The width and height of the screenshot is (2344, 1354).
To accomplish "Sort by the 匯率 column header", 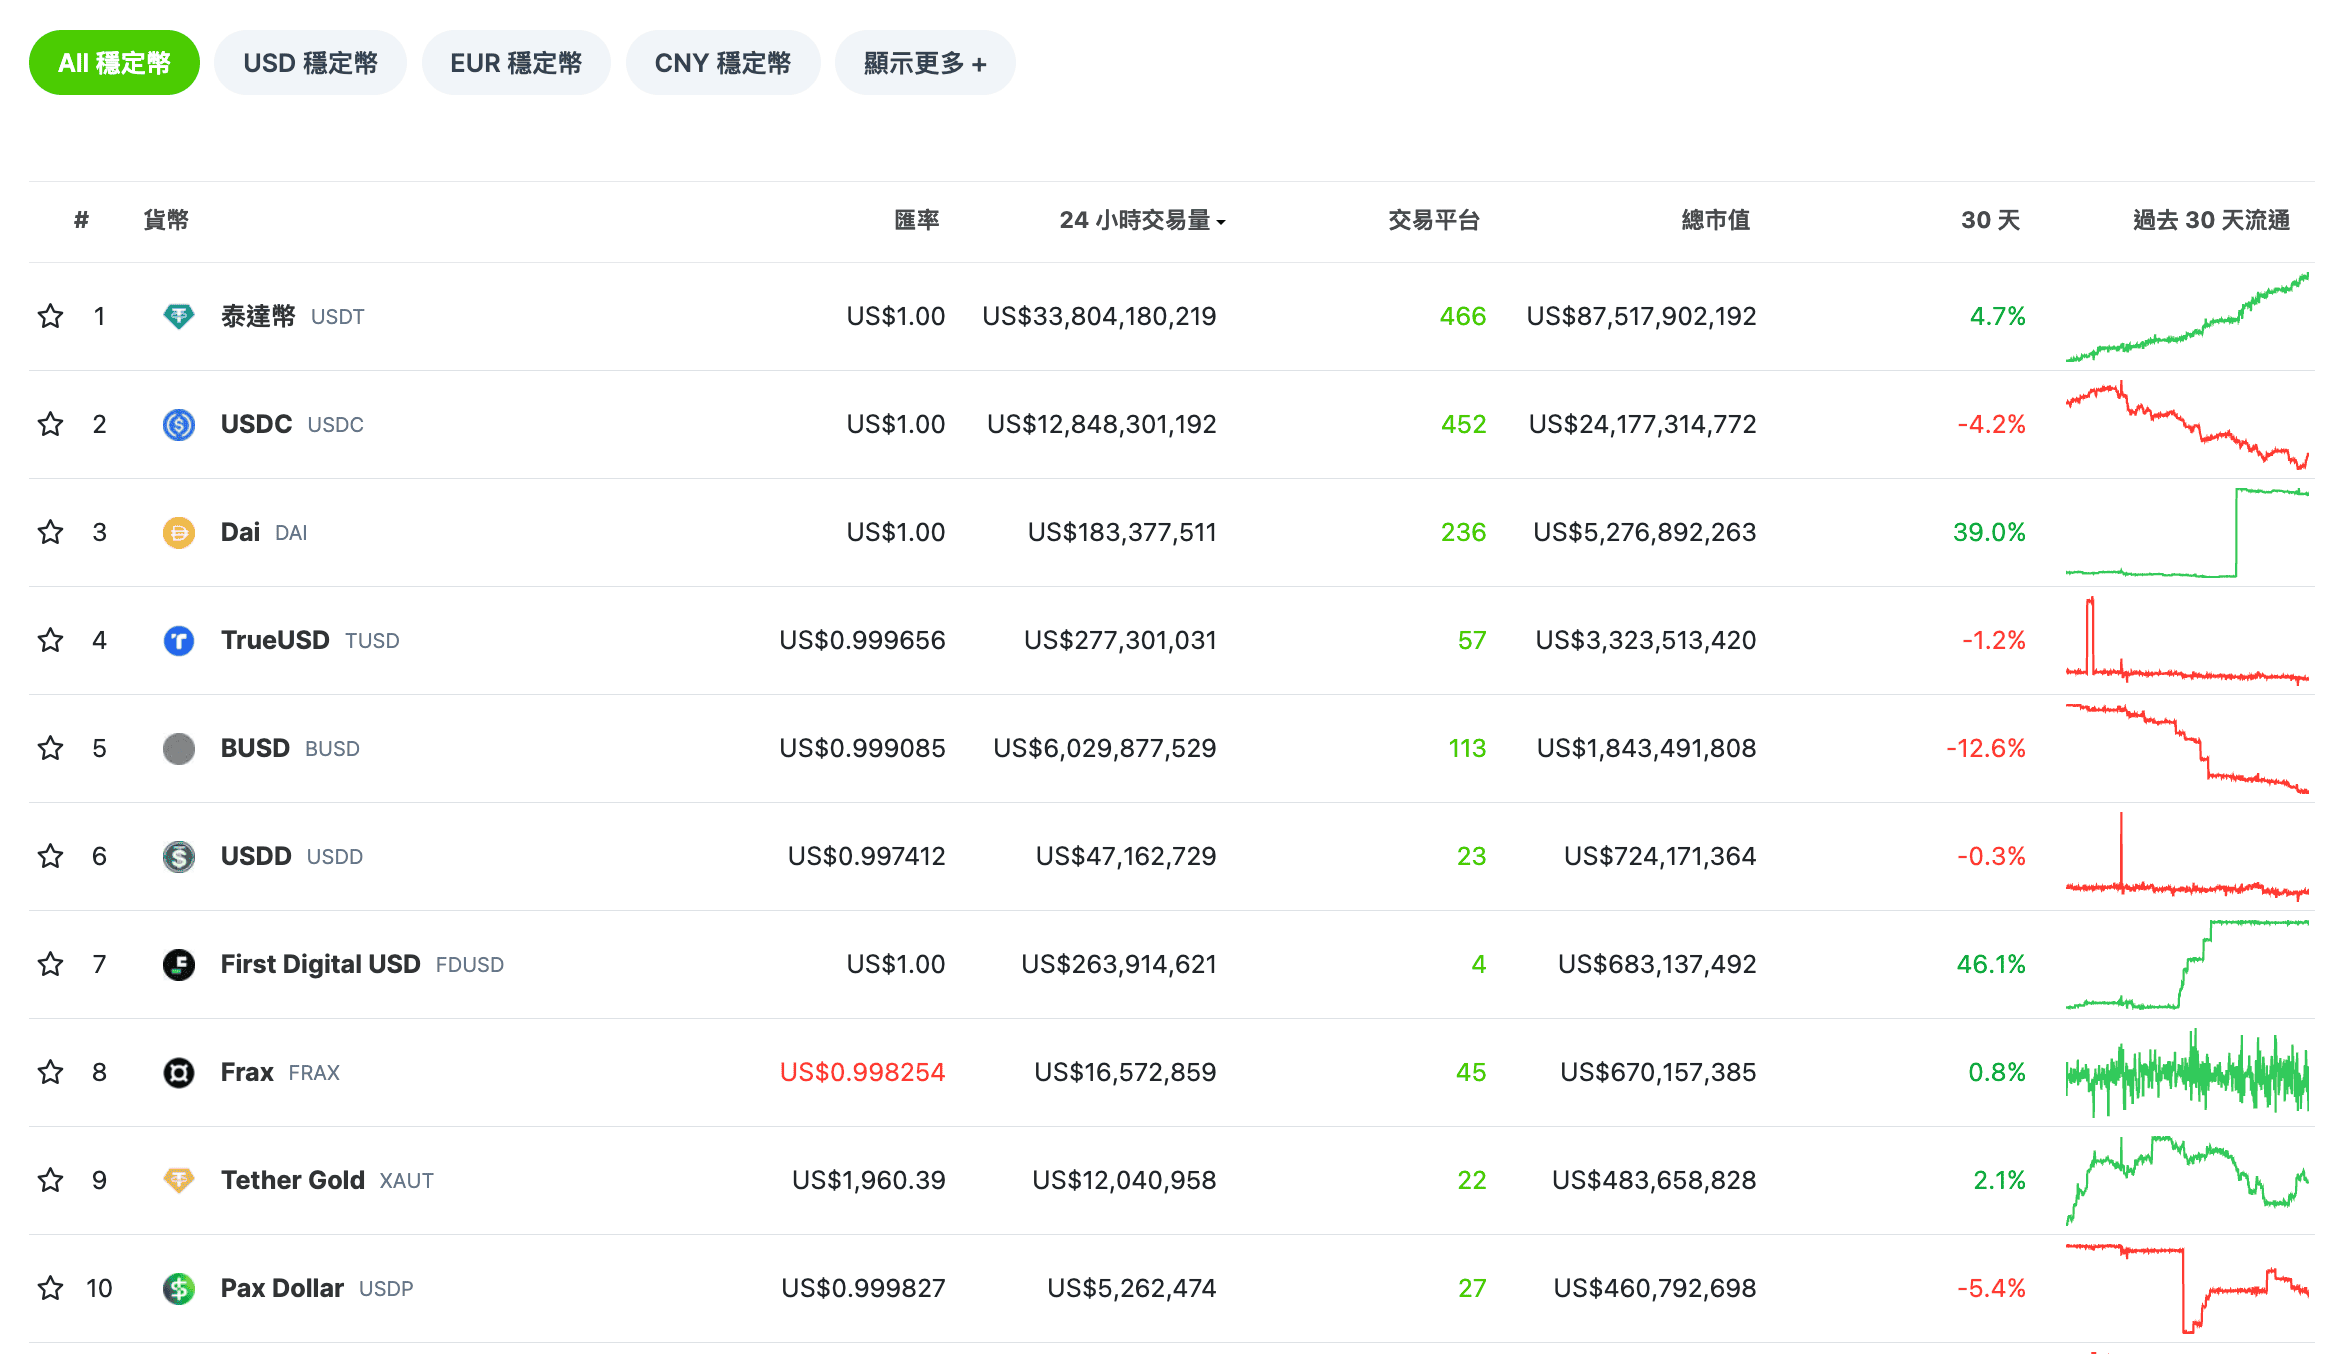I will (x=917, y=220).
